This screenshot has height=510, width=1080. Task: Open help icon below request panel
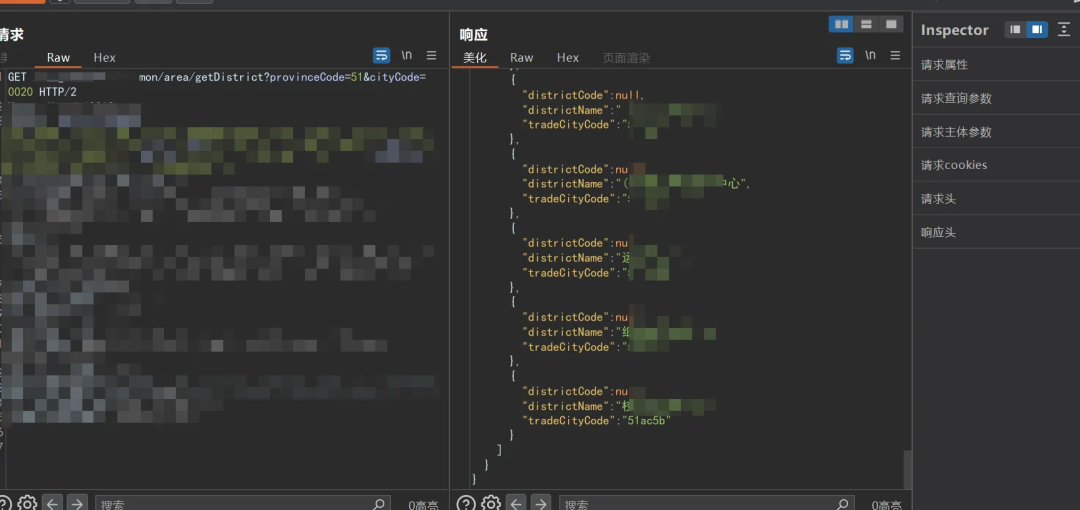point(3,504)
